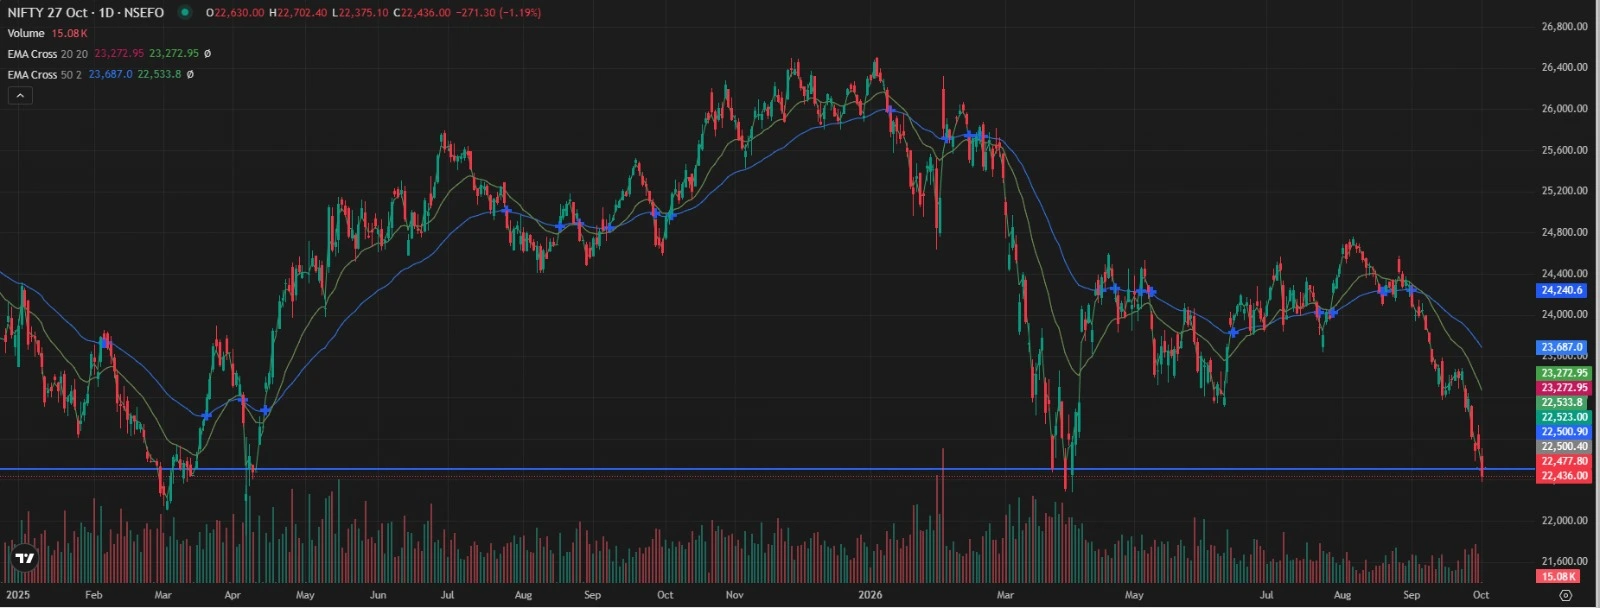
Task: Click the Feb label on time axis
Action: pyautogui.click(x=93, y=595)
